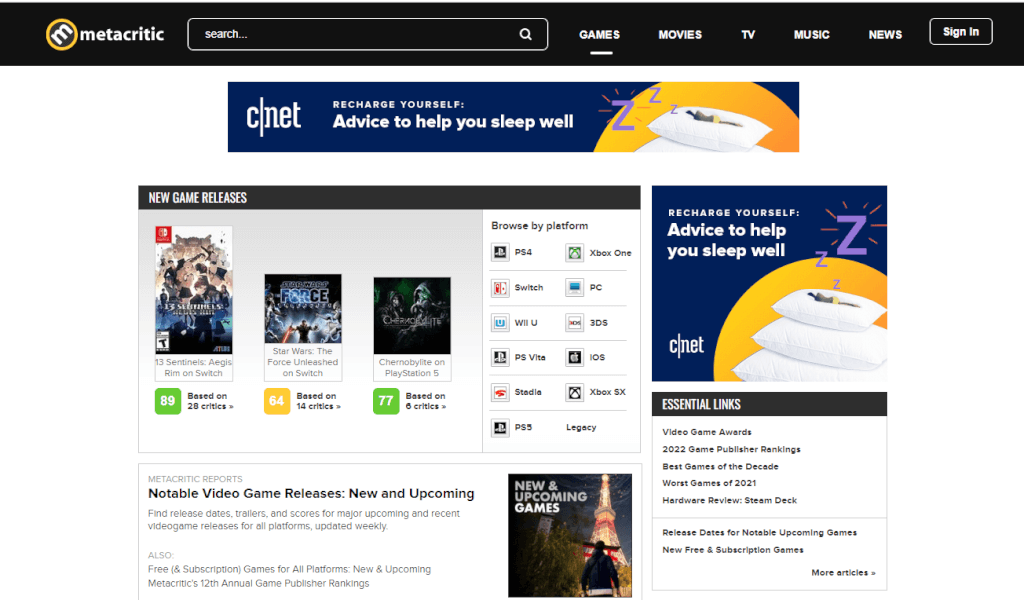Open the Notable Video Game Releases article
This screenshot has width=1024, height=600.
[x=311, y=494]
